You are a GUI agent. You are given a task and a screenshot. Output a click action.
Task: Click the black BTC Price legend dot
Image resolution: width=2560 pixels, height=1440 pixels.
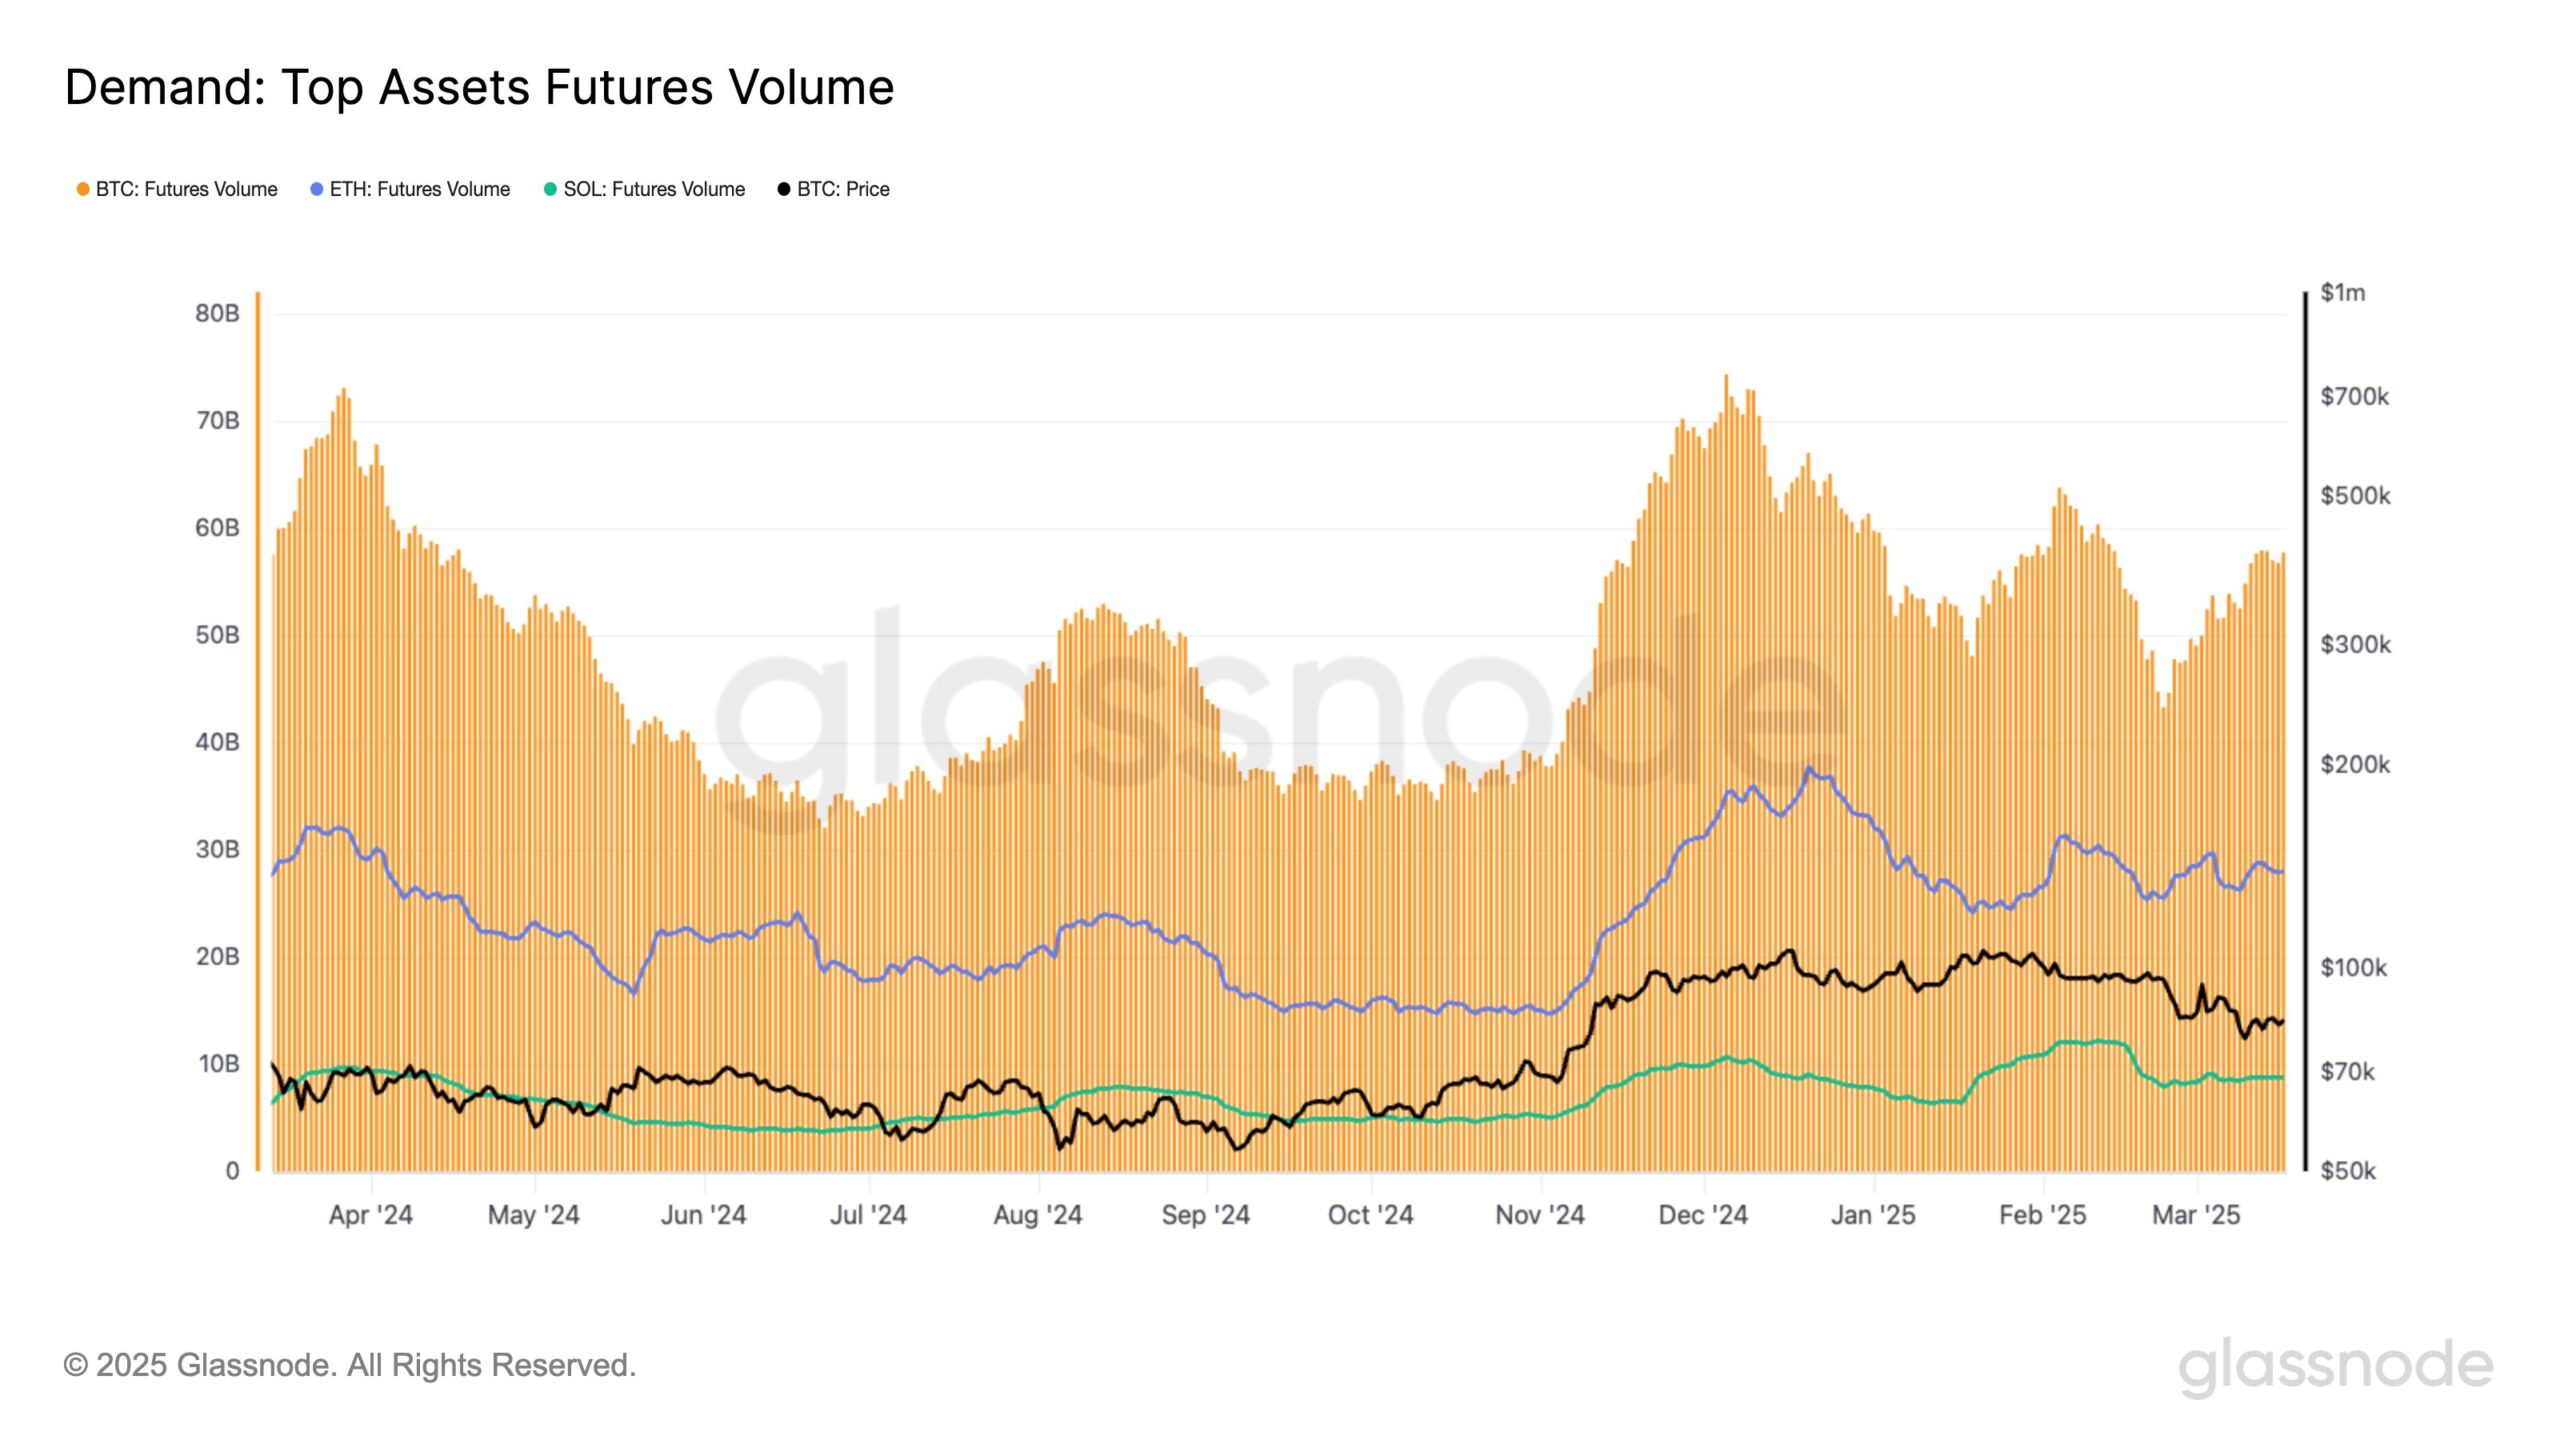(784, 189)
